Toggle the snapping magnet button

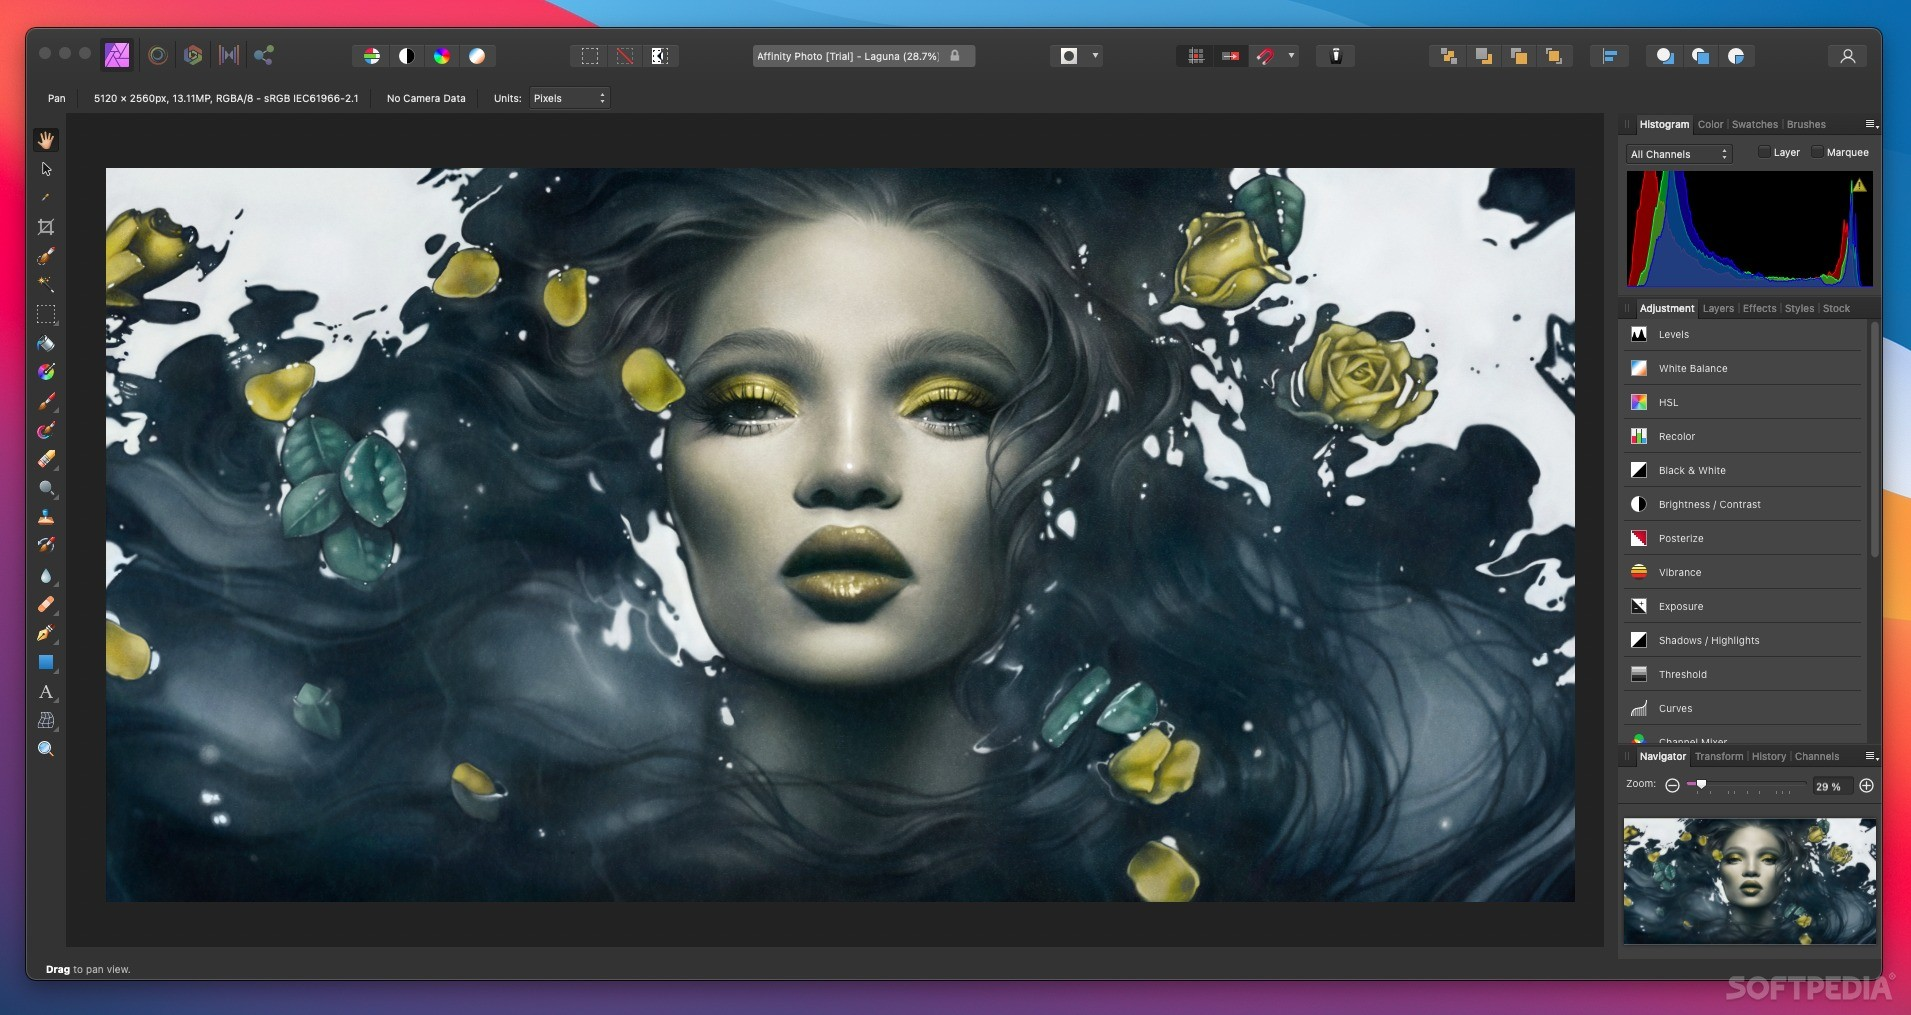[1265, 56]
